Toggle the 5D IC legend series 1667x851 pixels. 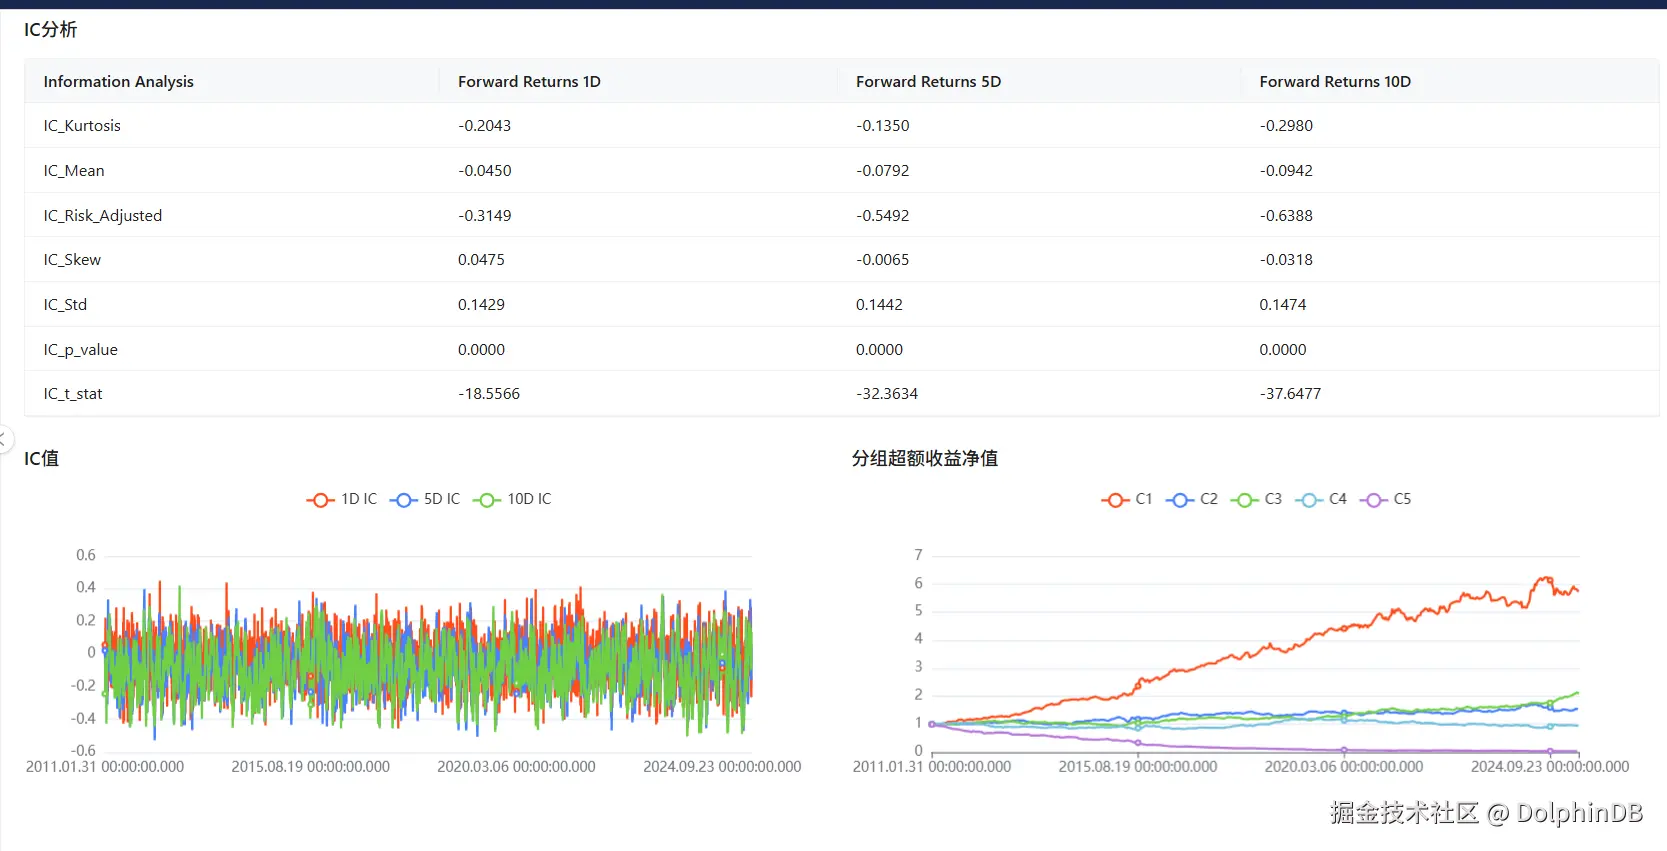pos(425,499)
